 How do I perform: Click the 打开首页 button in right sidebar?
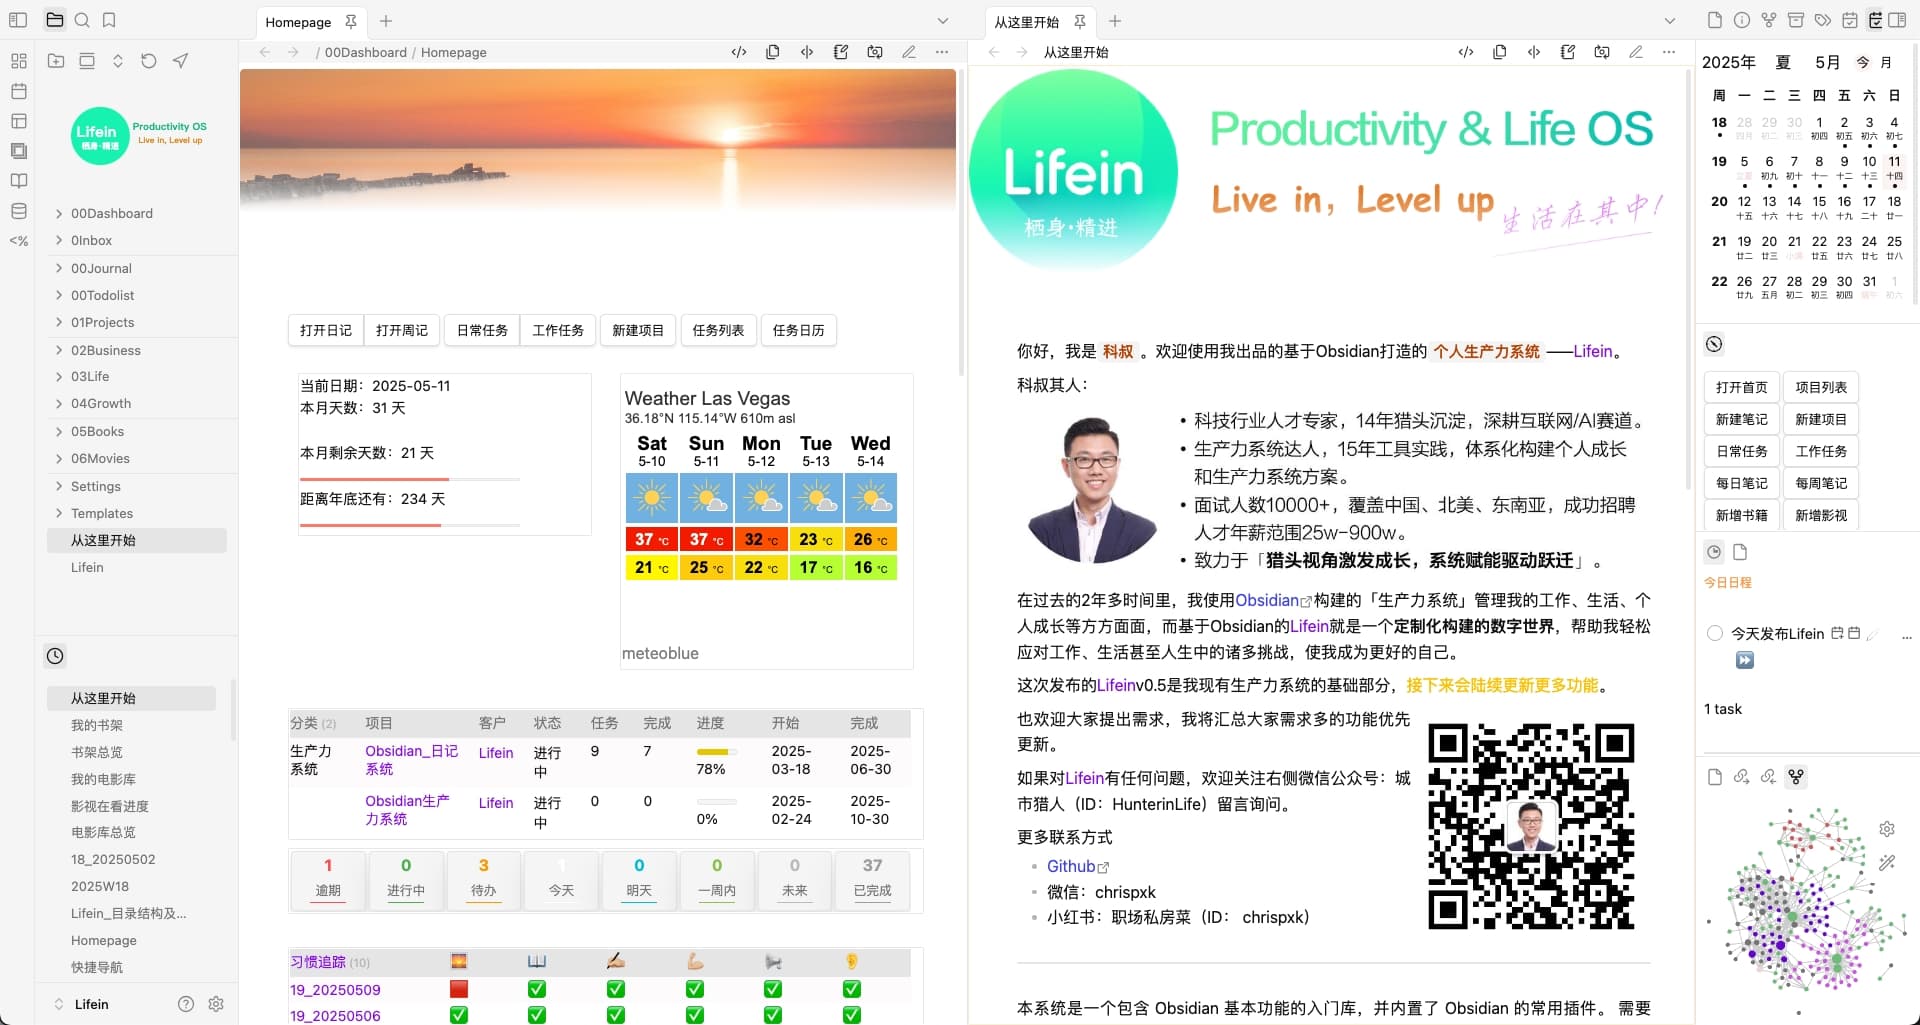coord(1742,387)
